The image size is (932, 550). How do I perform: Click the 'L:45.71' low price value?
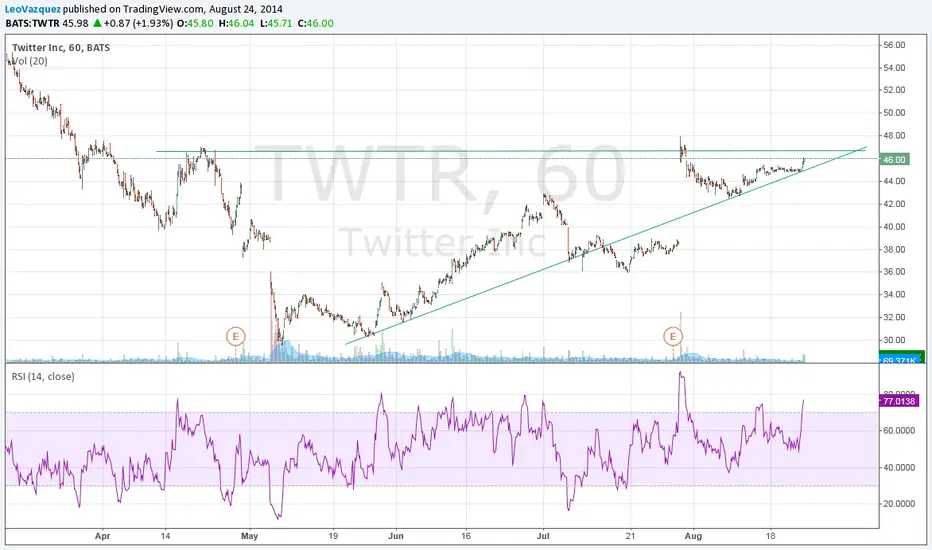[275, 23]
